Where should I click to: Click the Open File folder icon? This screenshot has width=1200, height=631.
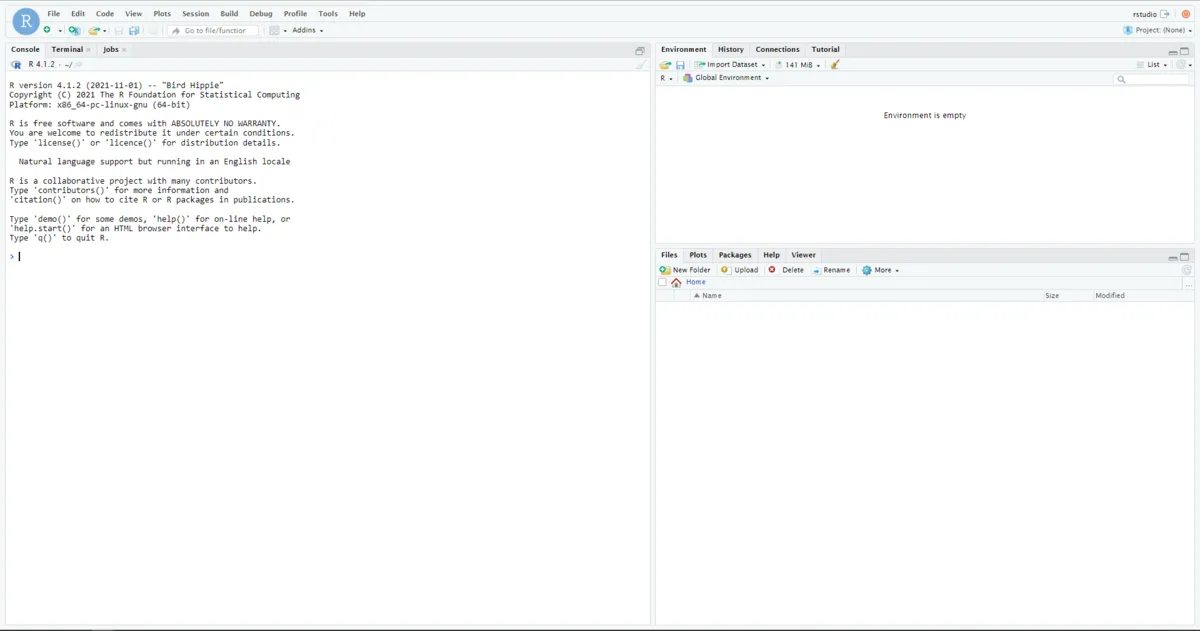click(94, 30)
